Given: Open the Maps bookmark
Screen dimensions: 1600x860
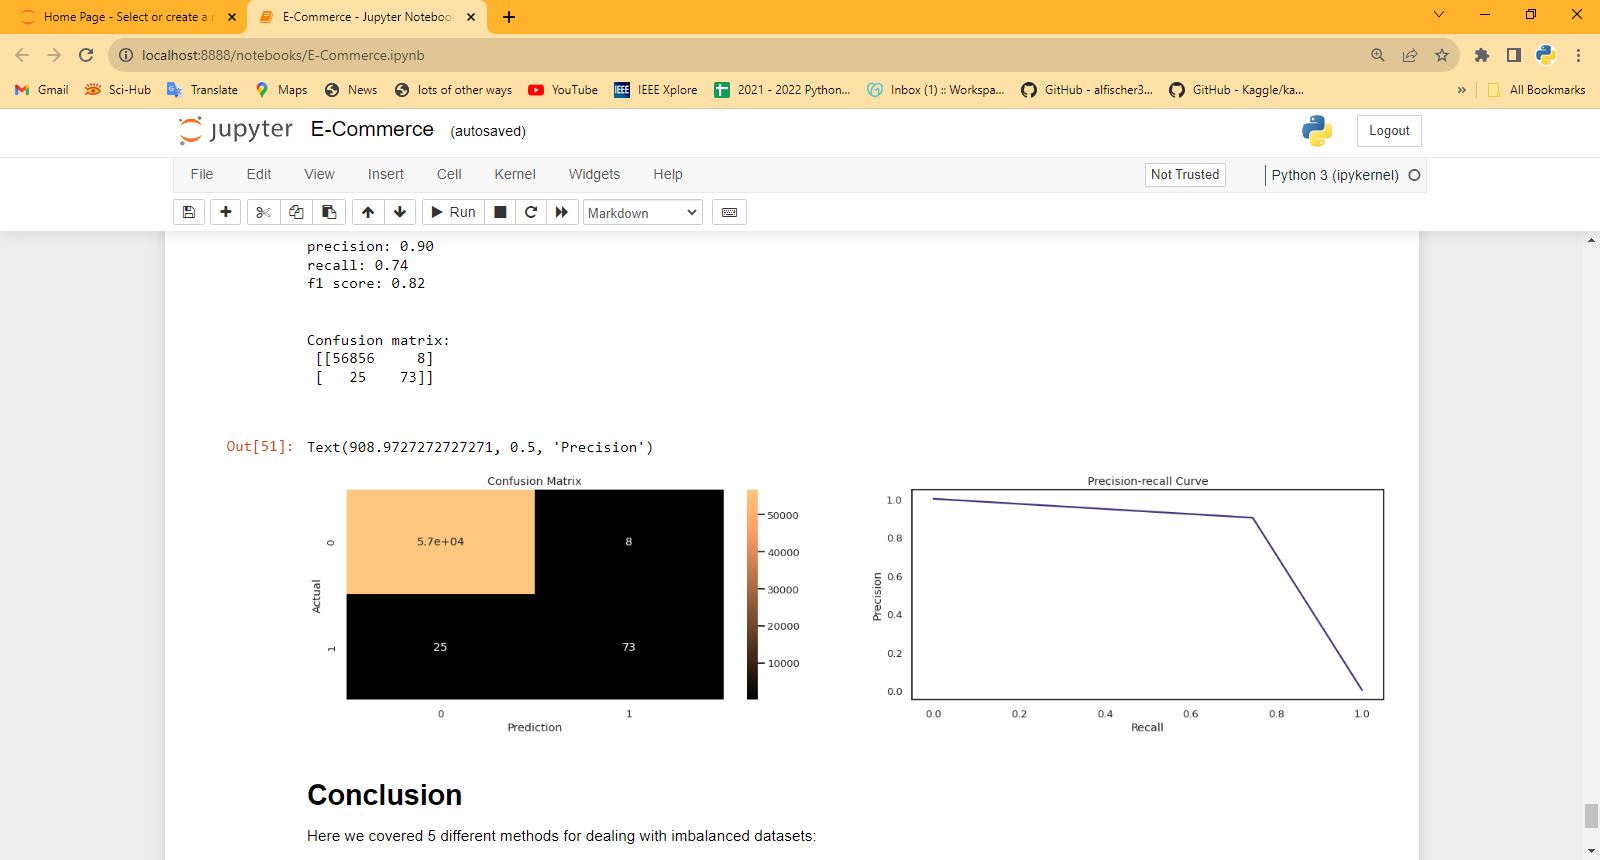Looking at the screenshot, I should point(281,90).
